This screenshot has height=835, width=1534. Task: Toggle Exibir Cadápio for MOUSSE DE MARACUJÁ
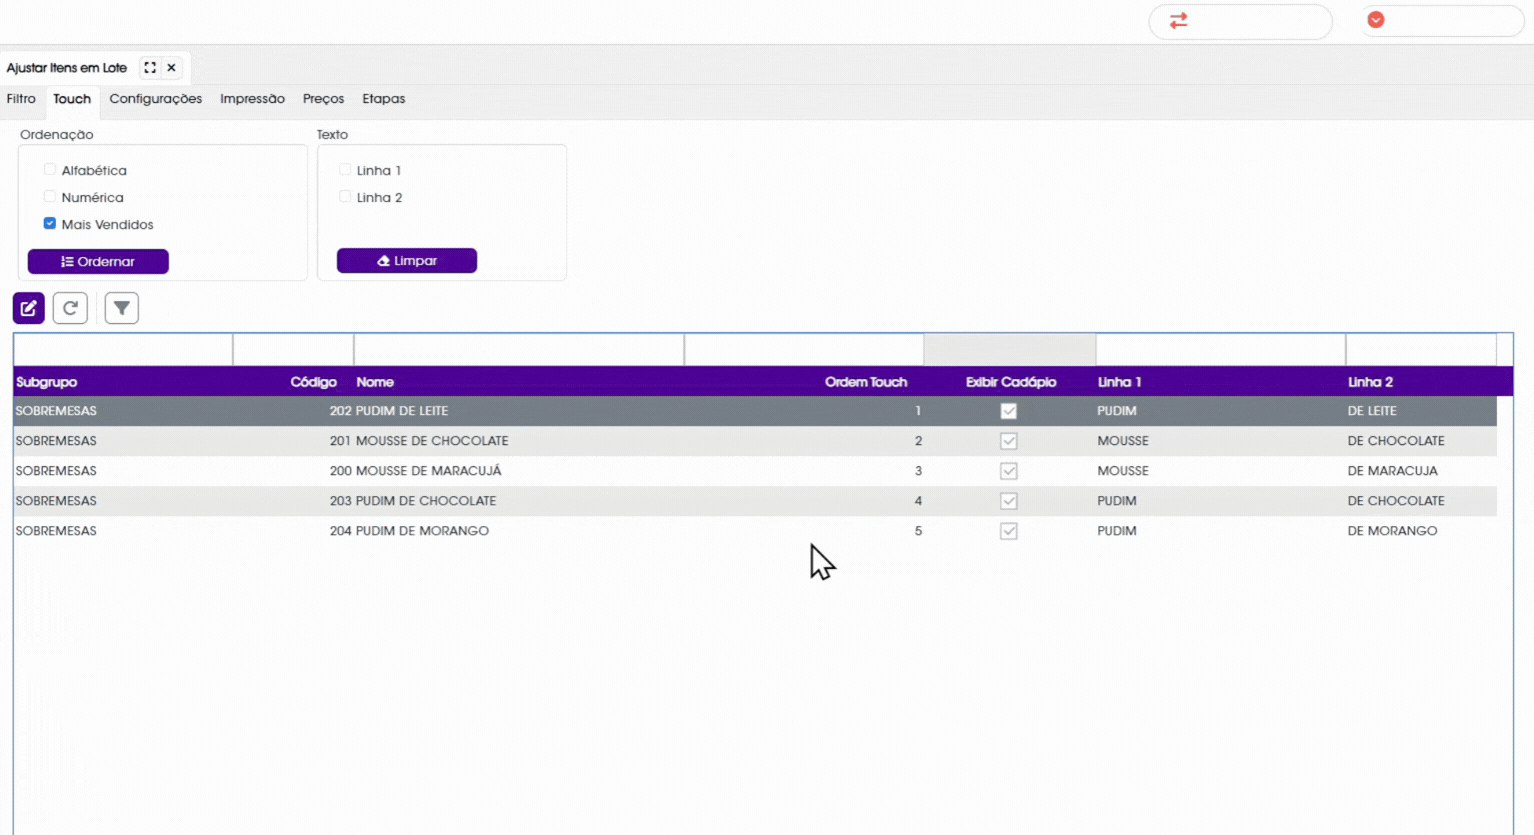[1009, 471]
